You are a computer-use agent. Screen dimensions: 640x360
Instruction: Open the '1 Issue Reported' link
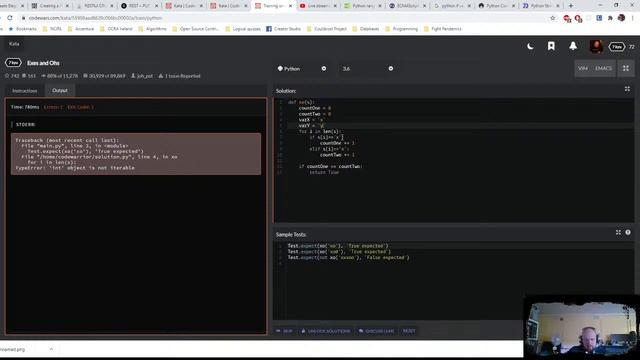(x=179, y=76)
